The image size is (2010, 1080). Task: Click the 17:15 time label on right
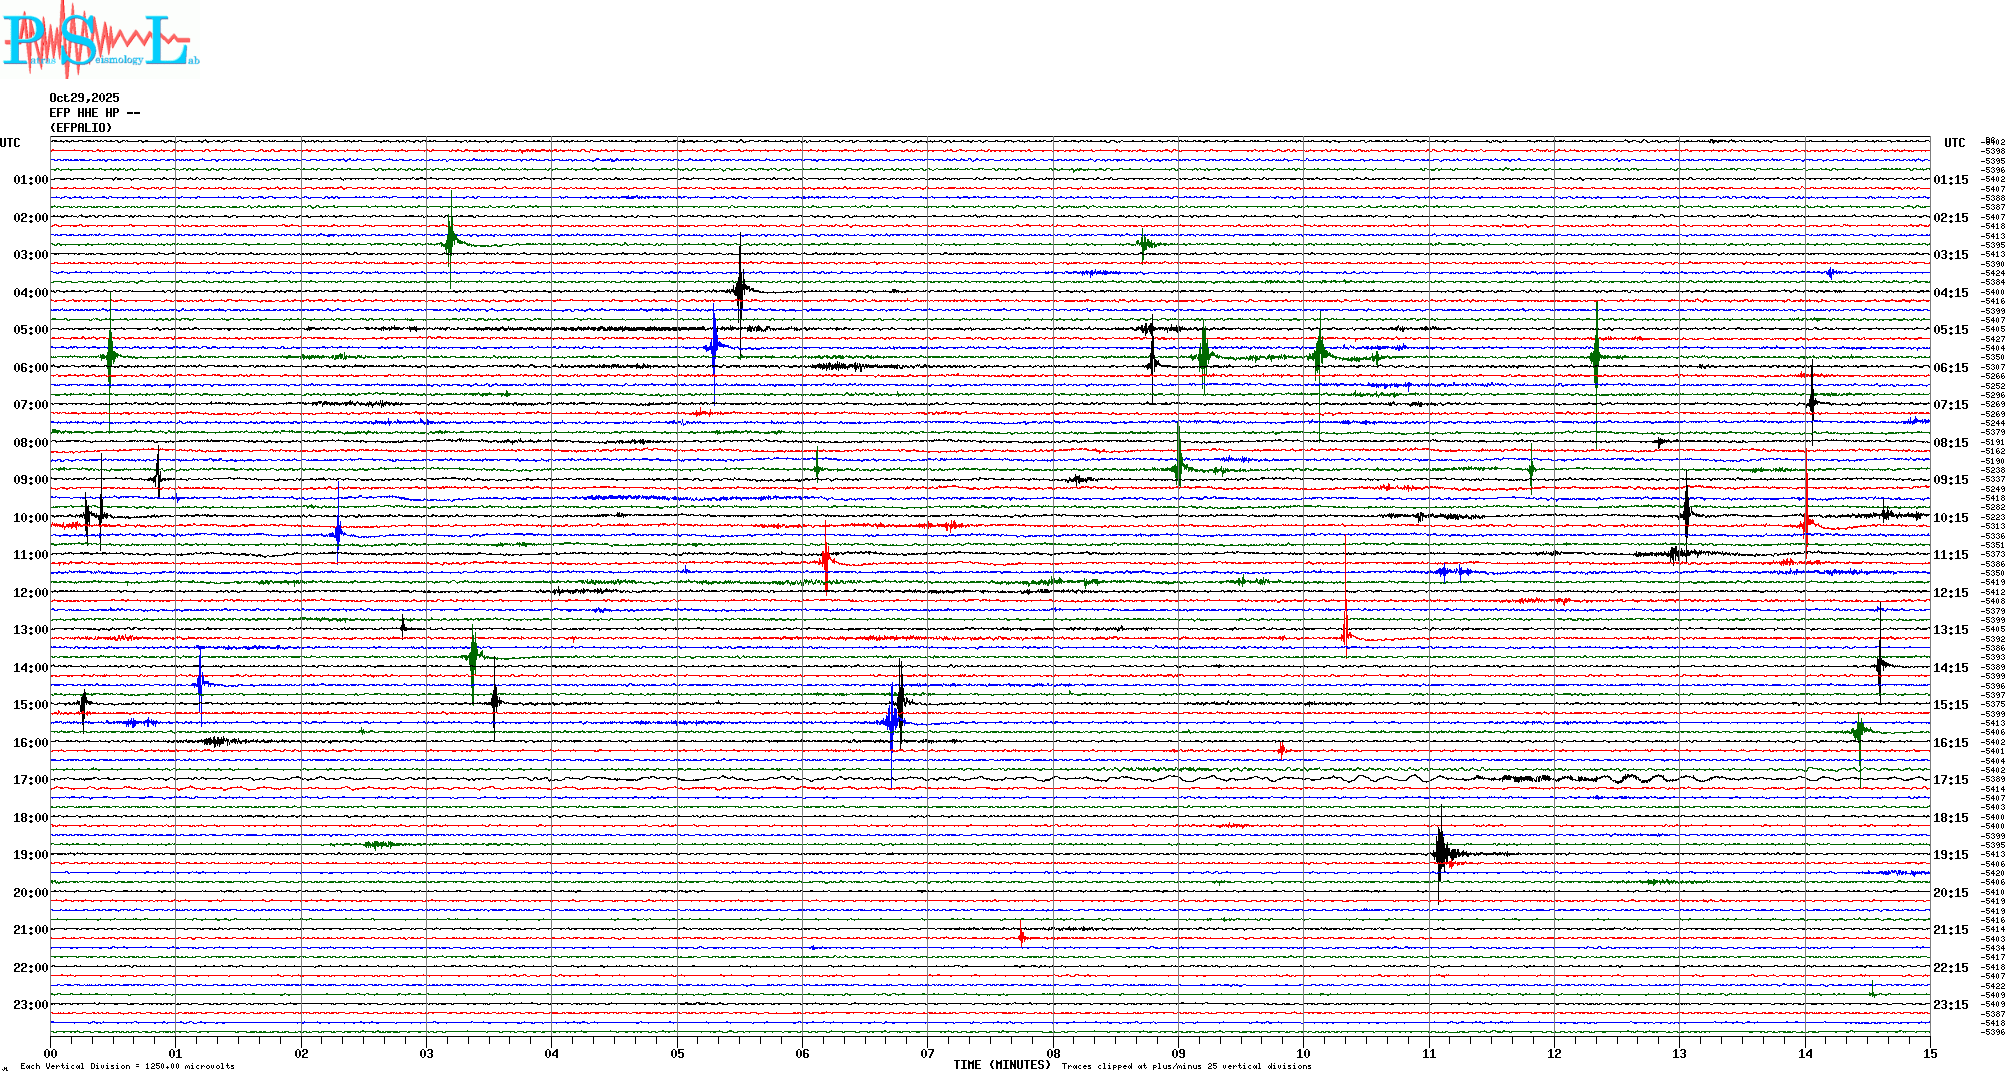pos(1950,780)
